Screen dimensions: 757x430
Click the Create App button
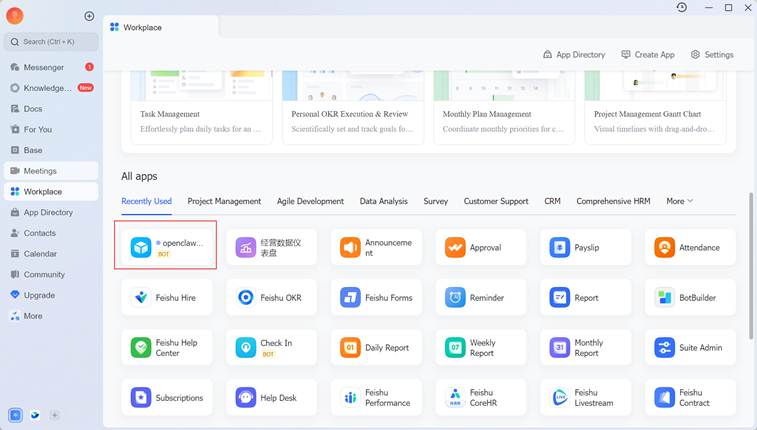648,55
